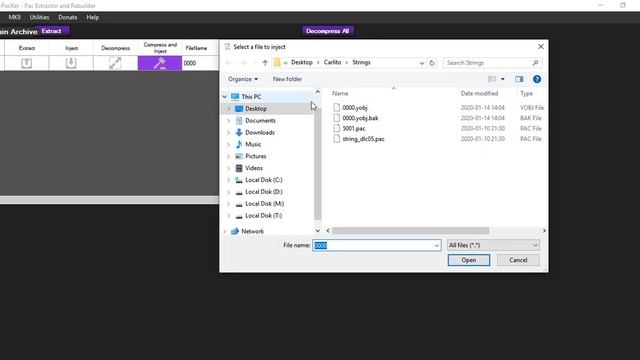The height and width of the screenshot is (360, 640).
Task: Collapse the This PC tree node
Action: 224,97
